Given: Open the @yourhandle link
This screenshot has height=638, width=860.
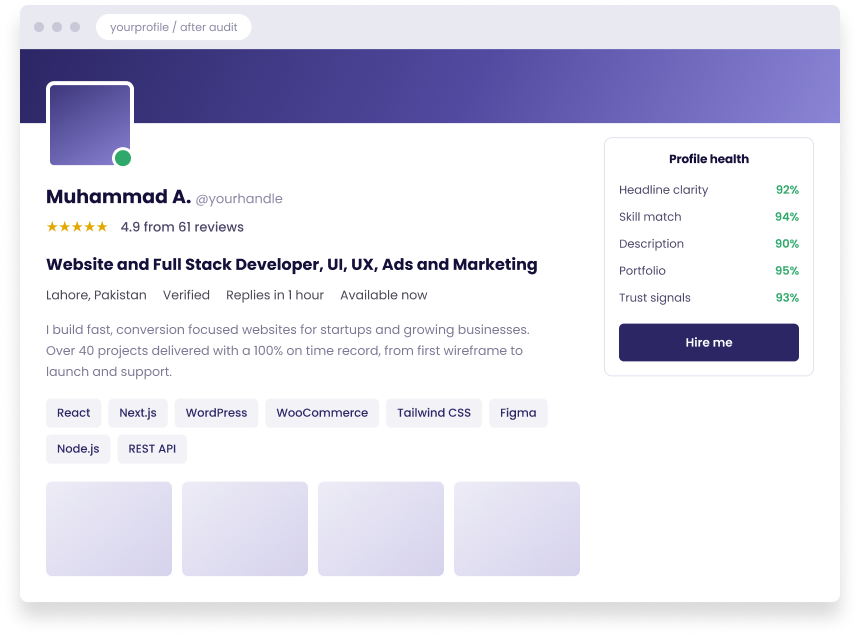Looking at the screenshot, I should point(239,199).
